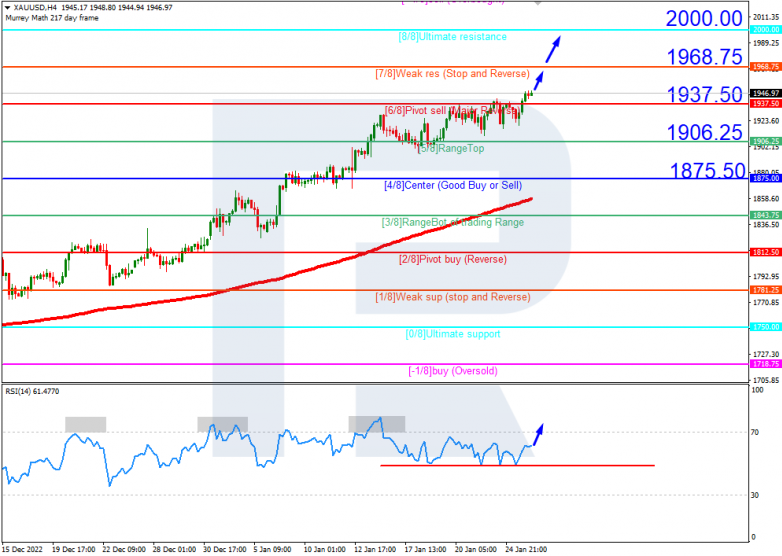Select the [4/8]Center (Good Buy or Sell) label

(453, 185)
